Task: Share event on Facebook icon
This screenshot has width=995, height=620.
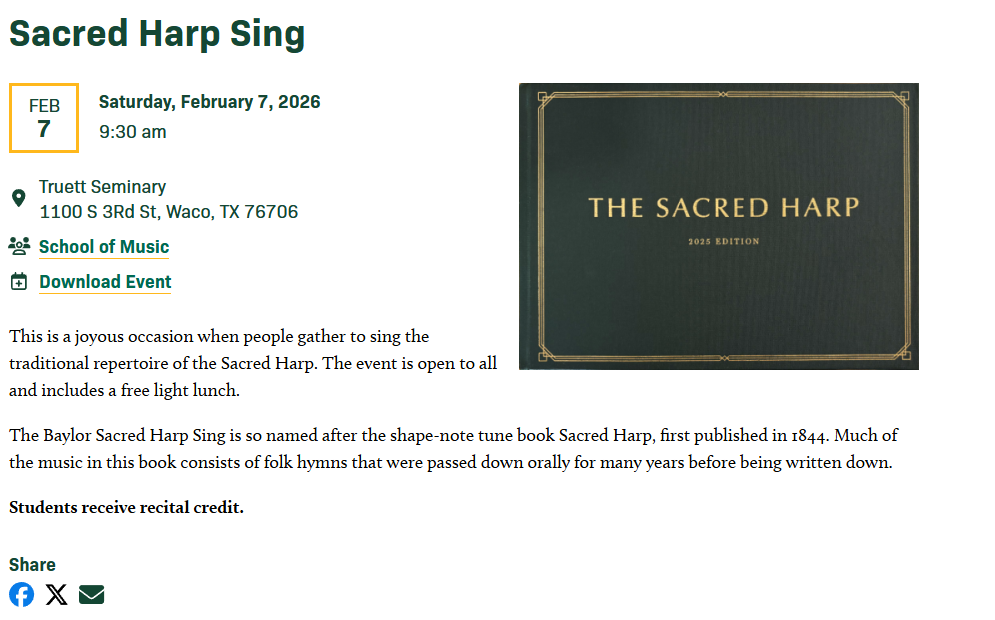Action: (x=21, y=595)
